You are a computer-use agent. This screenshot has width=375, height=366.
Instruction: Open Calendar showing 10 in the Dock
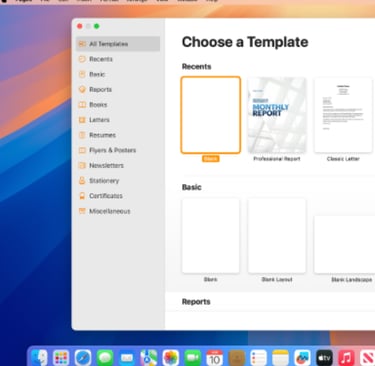(x=215, y=358)
